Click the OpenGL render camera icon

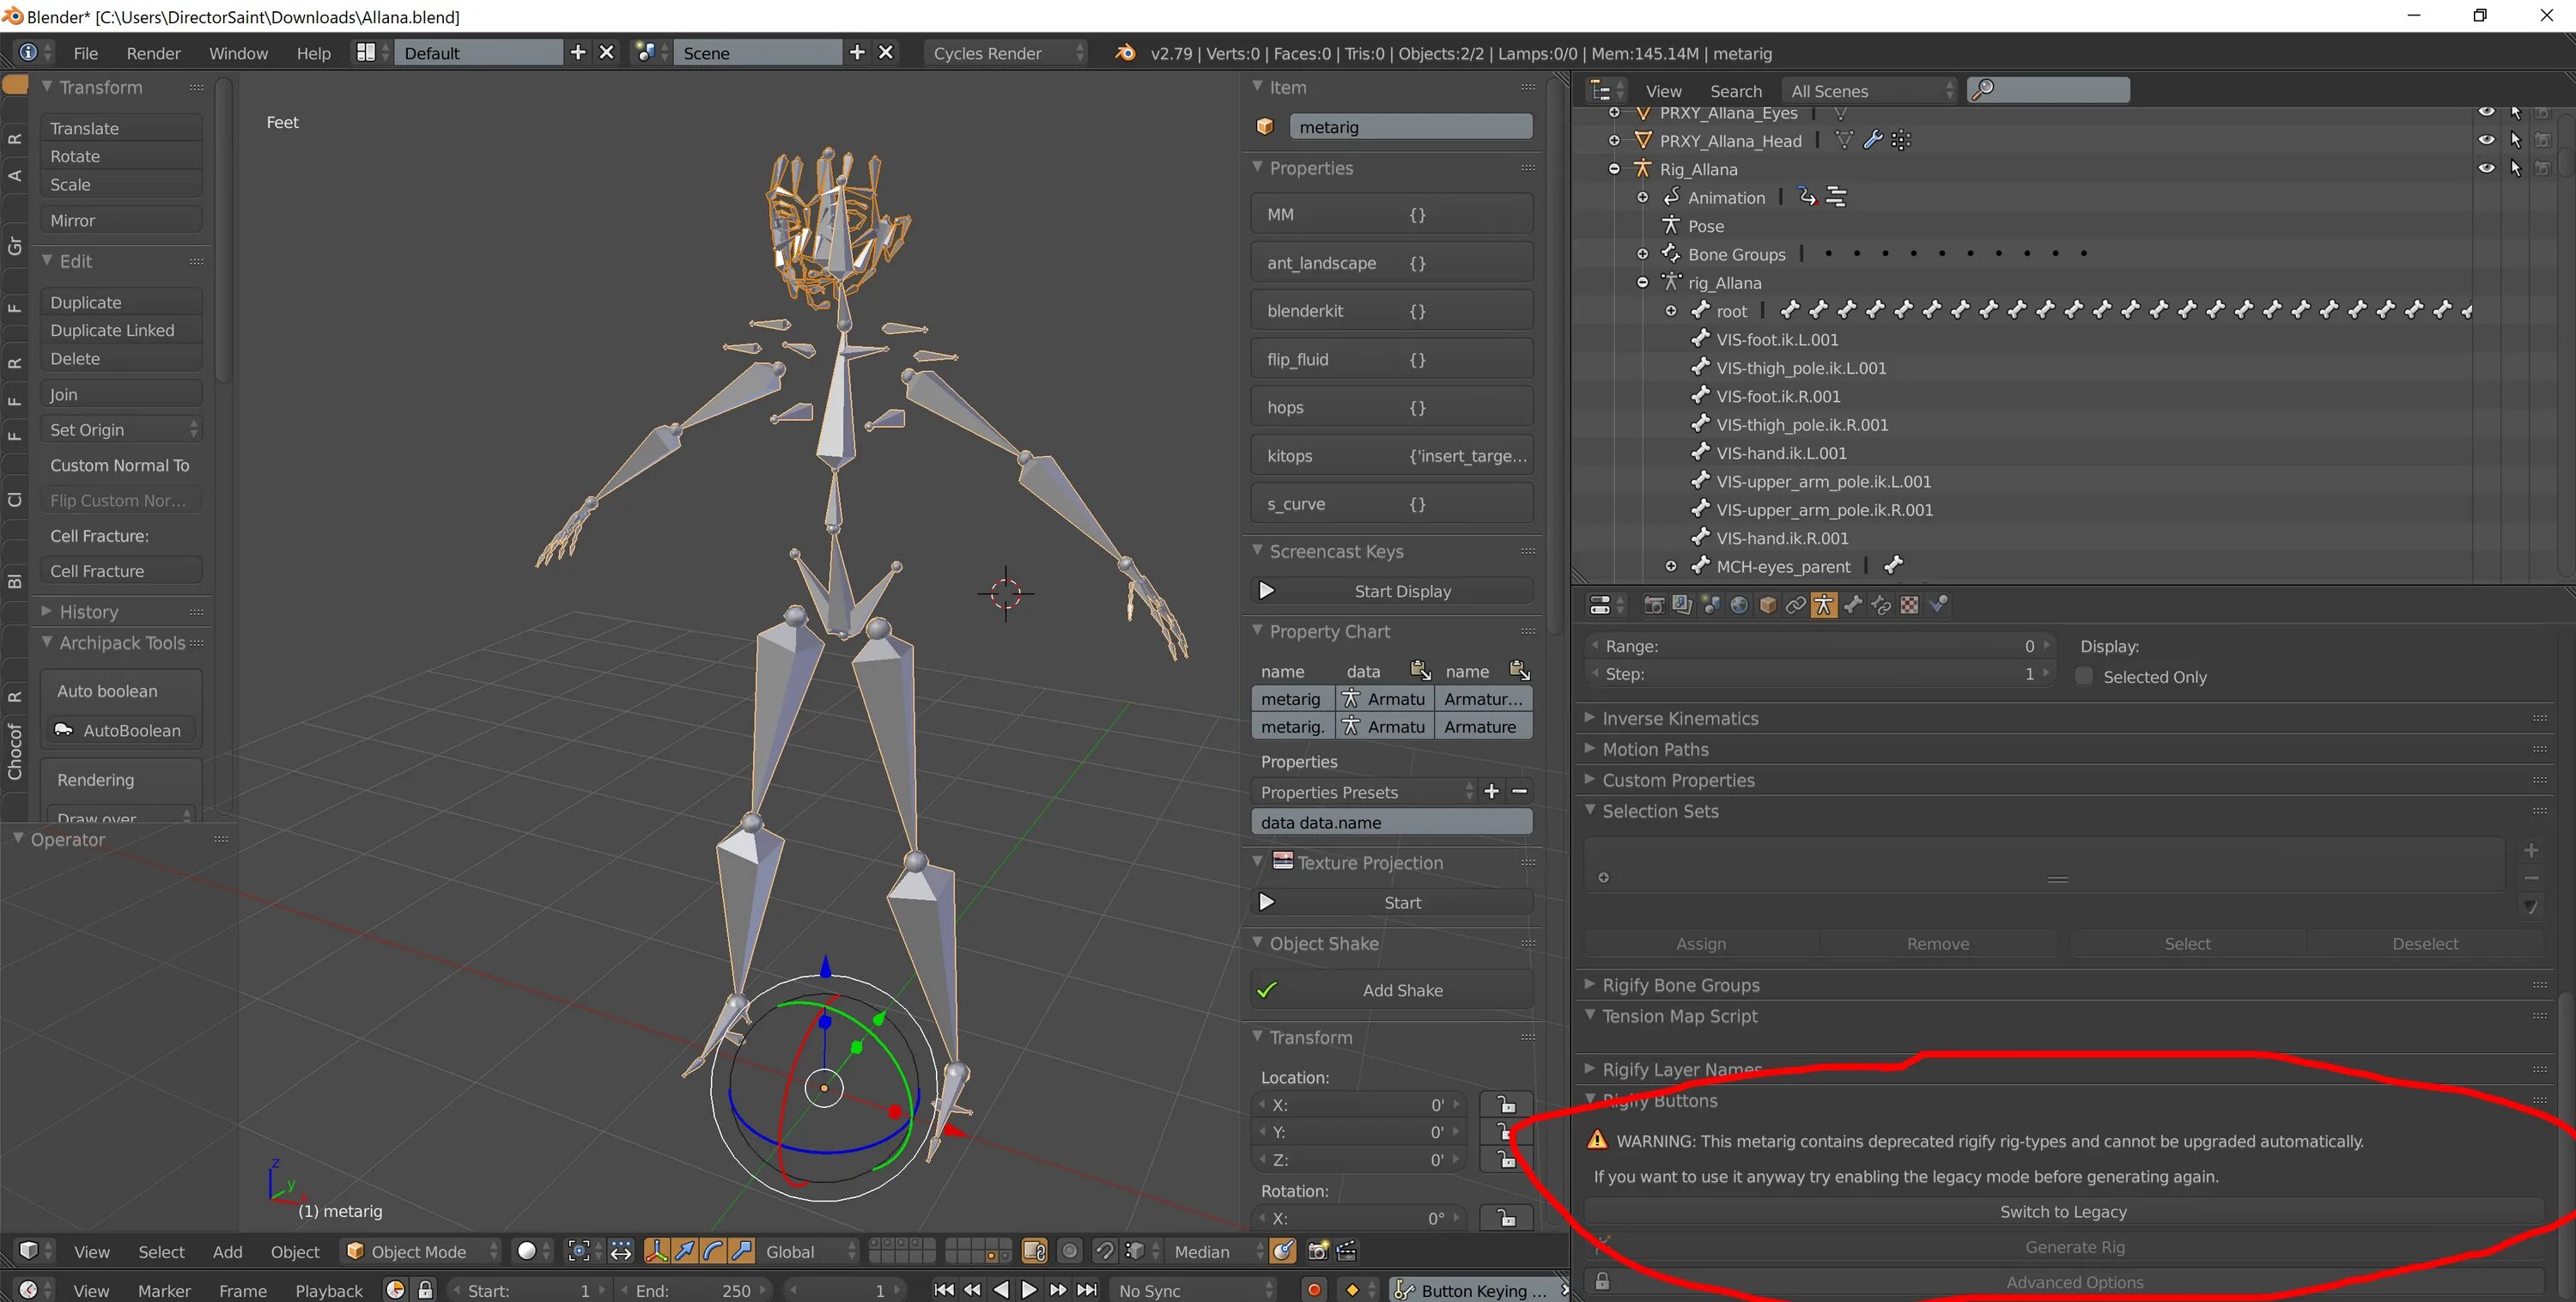(x=1318, y=1251)
